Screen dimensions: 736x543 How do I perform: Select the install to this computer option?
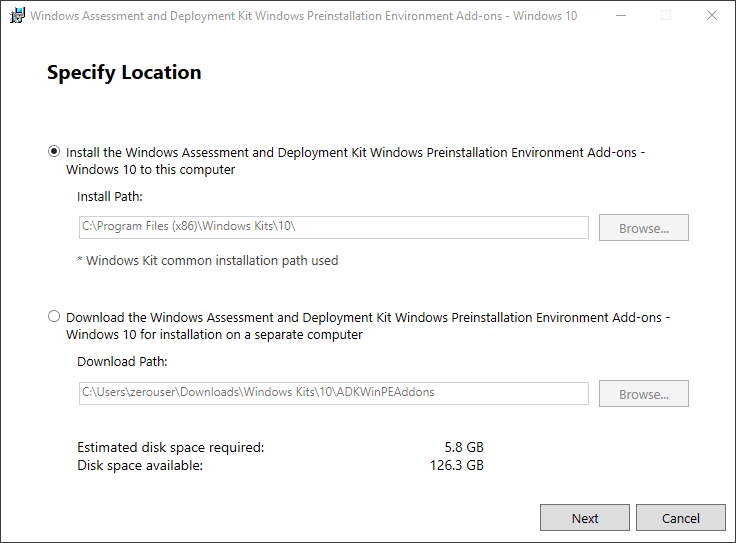(x=54, y=153)
